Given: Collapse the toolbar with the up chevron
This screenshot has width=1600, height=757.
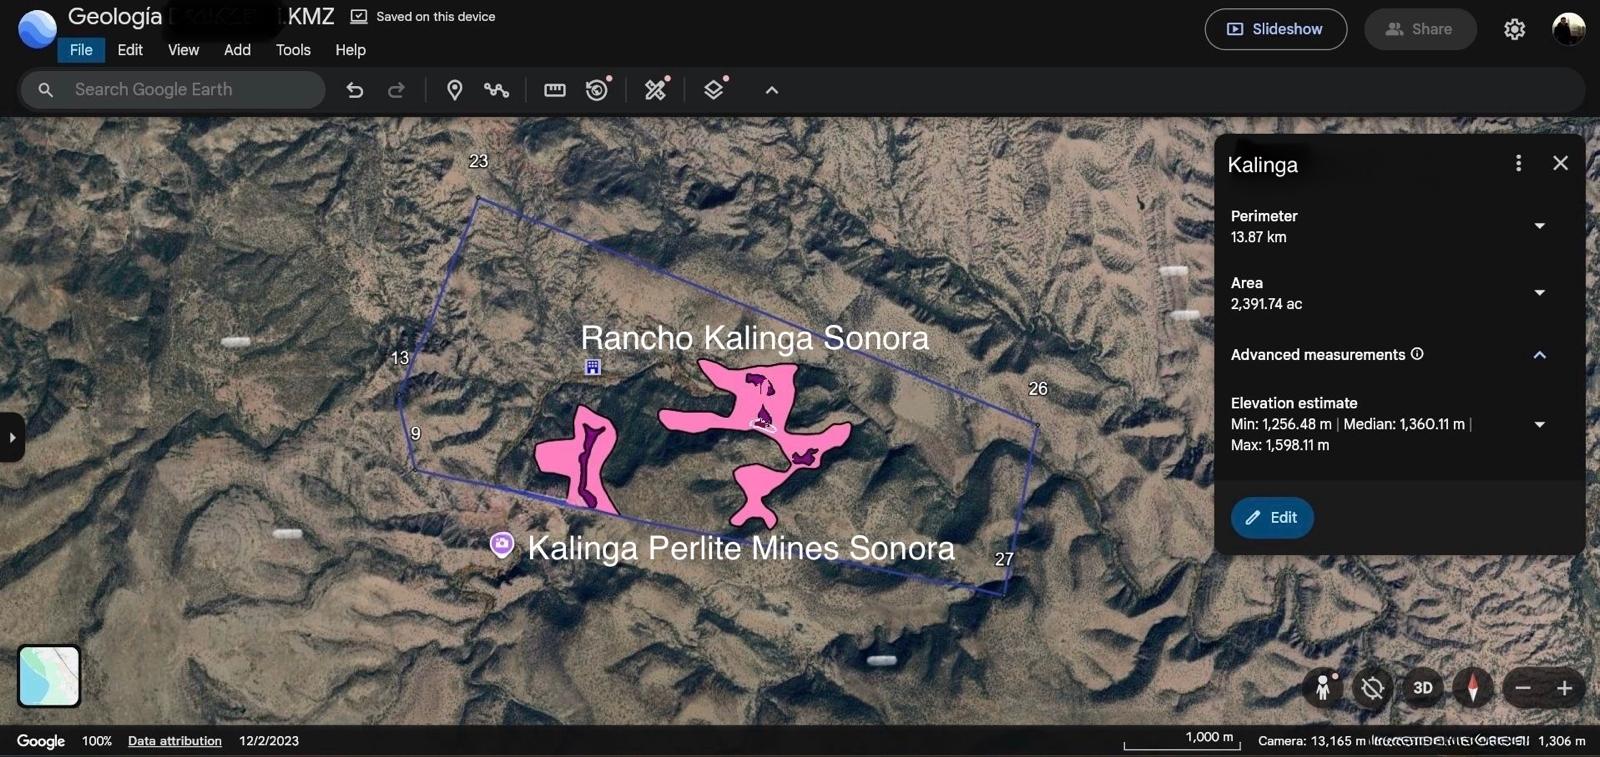Looking at the screenshot, I should coord(771,90).
